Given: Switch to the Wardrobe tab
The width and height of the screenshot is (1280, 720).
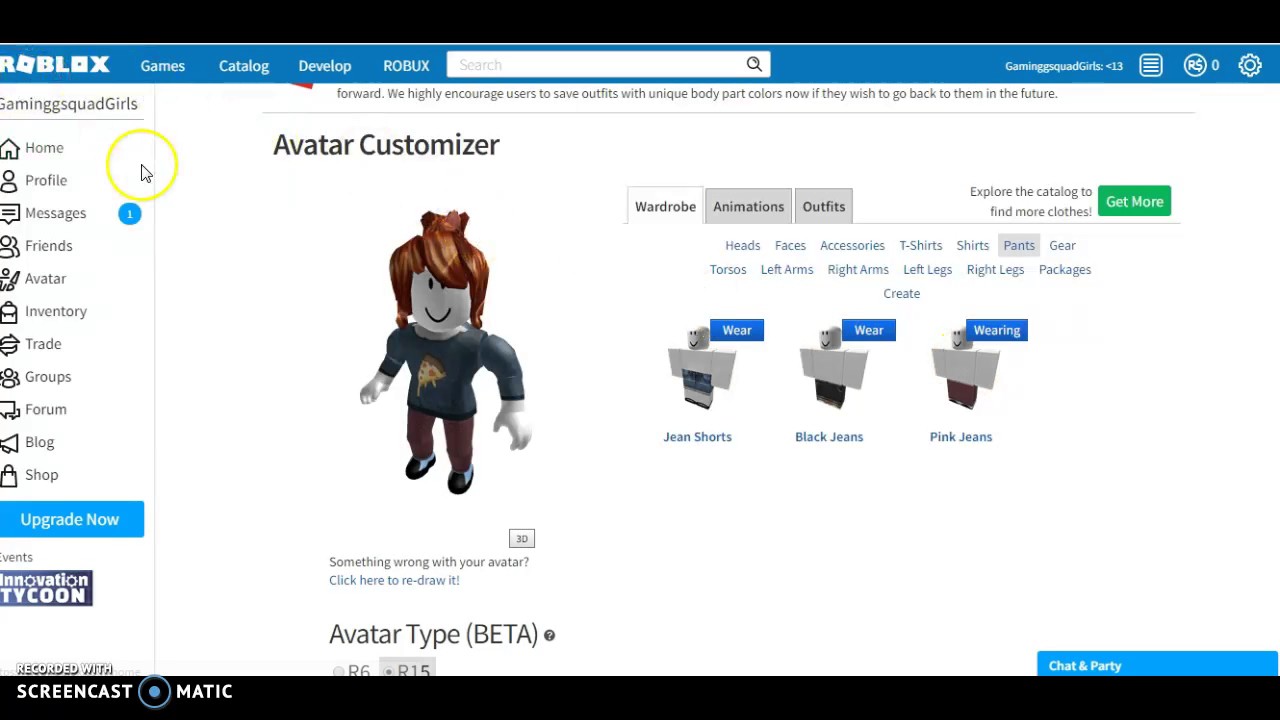Looking at the screenshot, I should (665, 206).
